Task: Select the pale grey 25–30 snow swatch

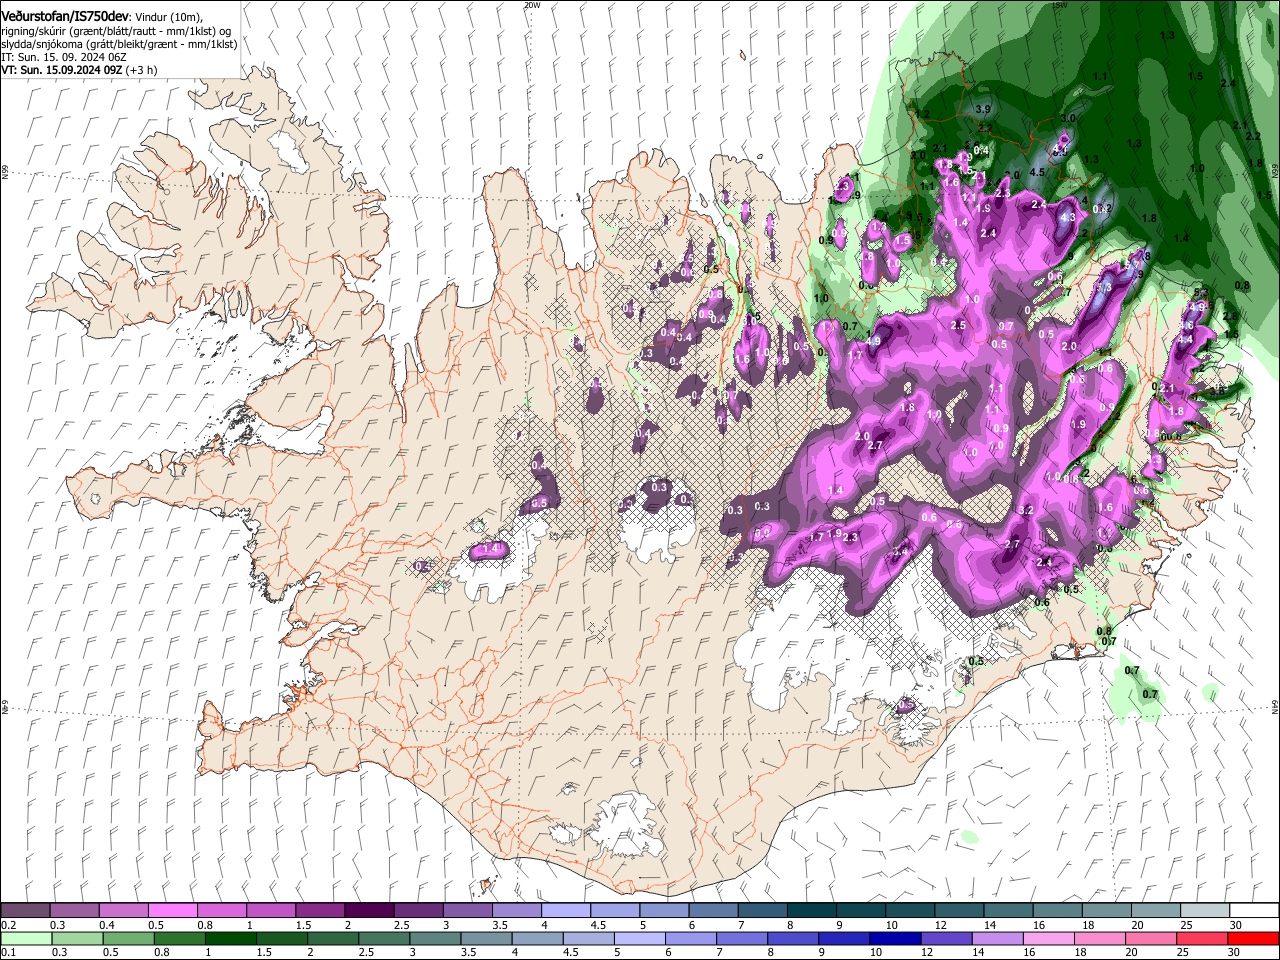Action: 1204,911
